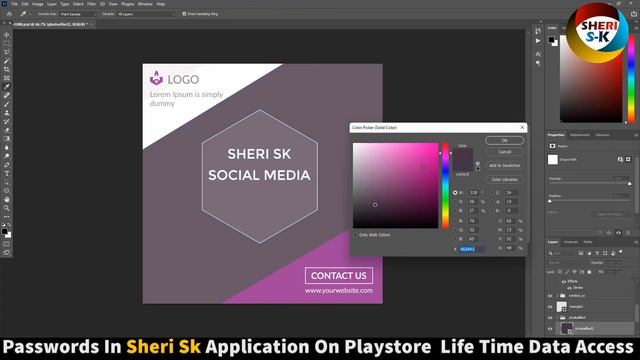
Task: Select the Move tool in the toolbox
Action: 7,35
